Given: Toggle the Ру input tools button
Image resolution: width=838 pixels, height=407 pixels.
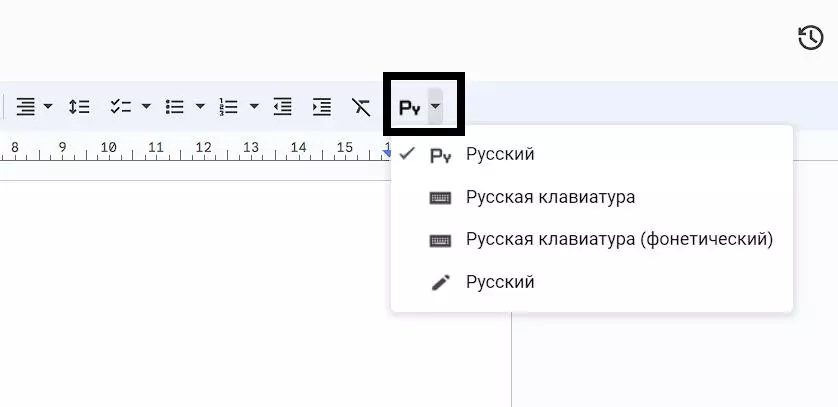Looking at the screenshot, I should 410,107.
